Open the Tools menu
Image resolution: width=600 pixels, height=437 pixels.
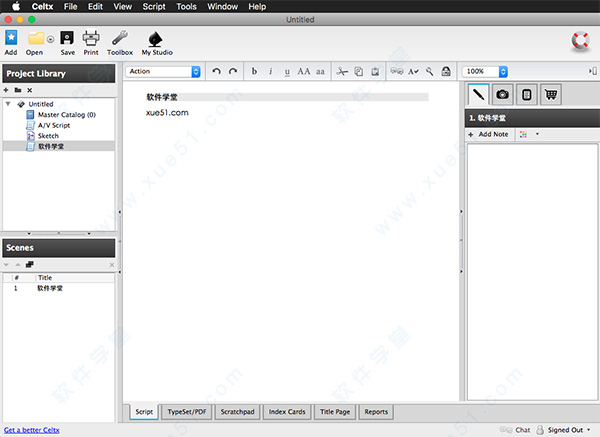coord(186,7)
